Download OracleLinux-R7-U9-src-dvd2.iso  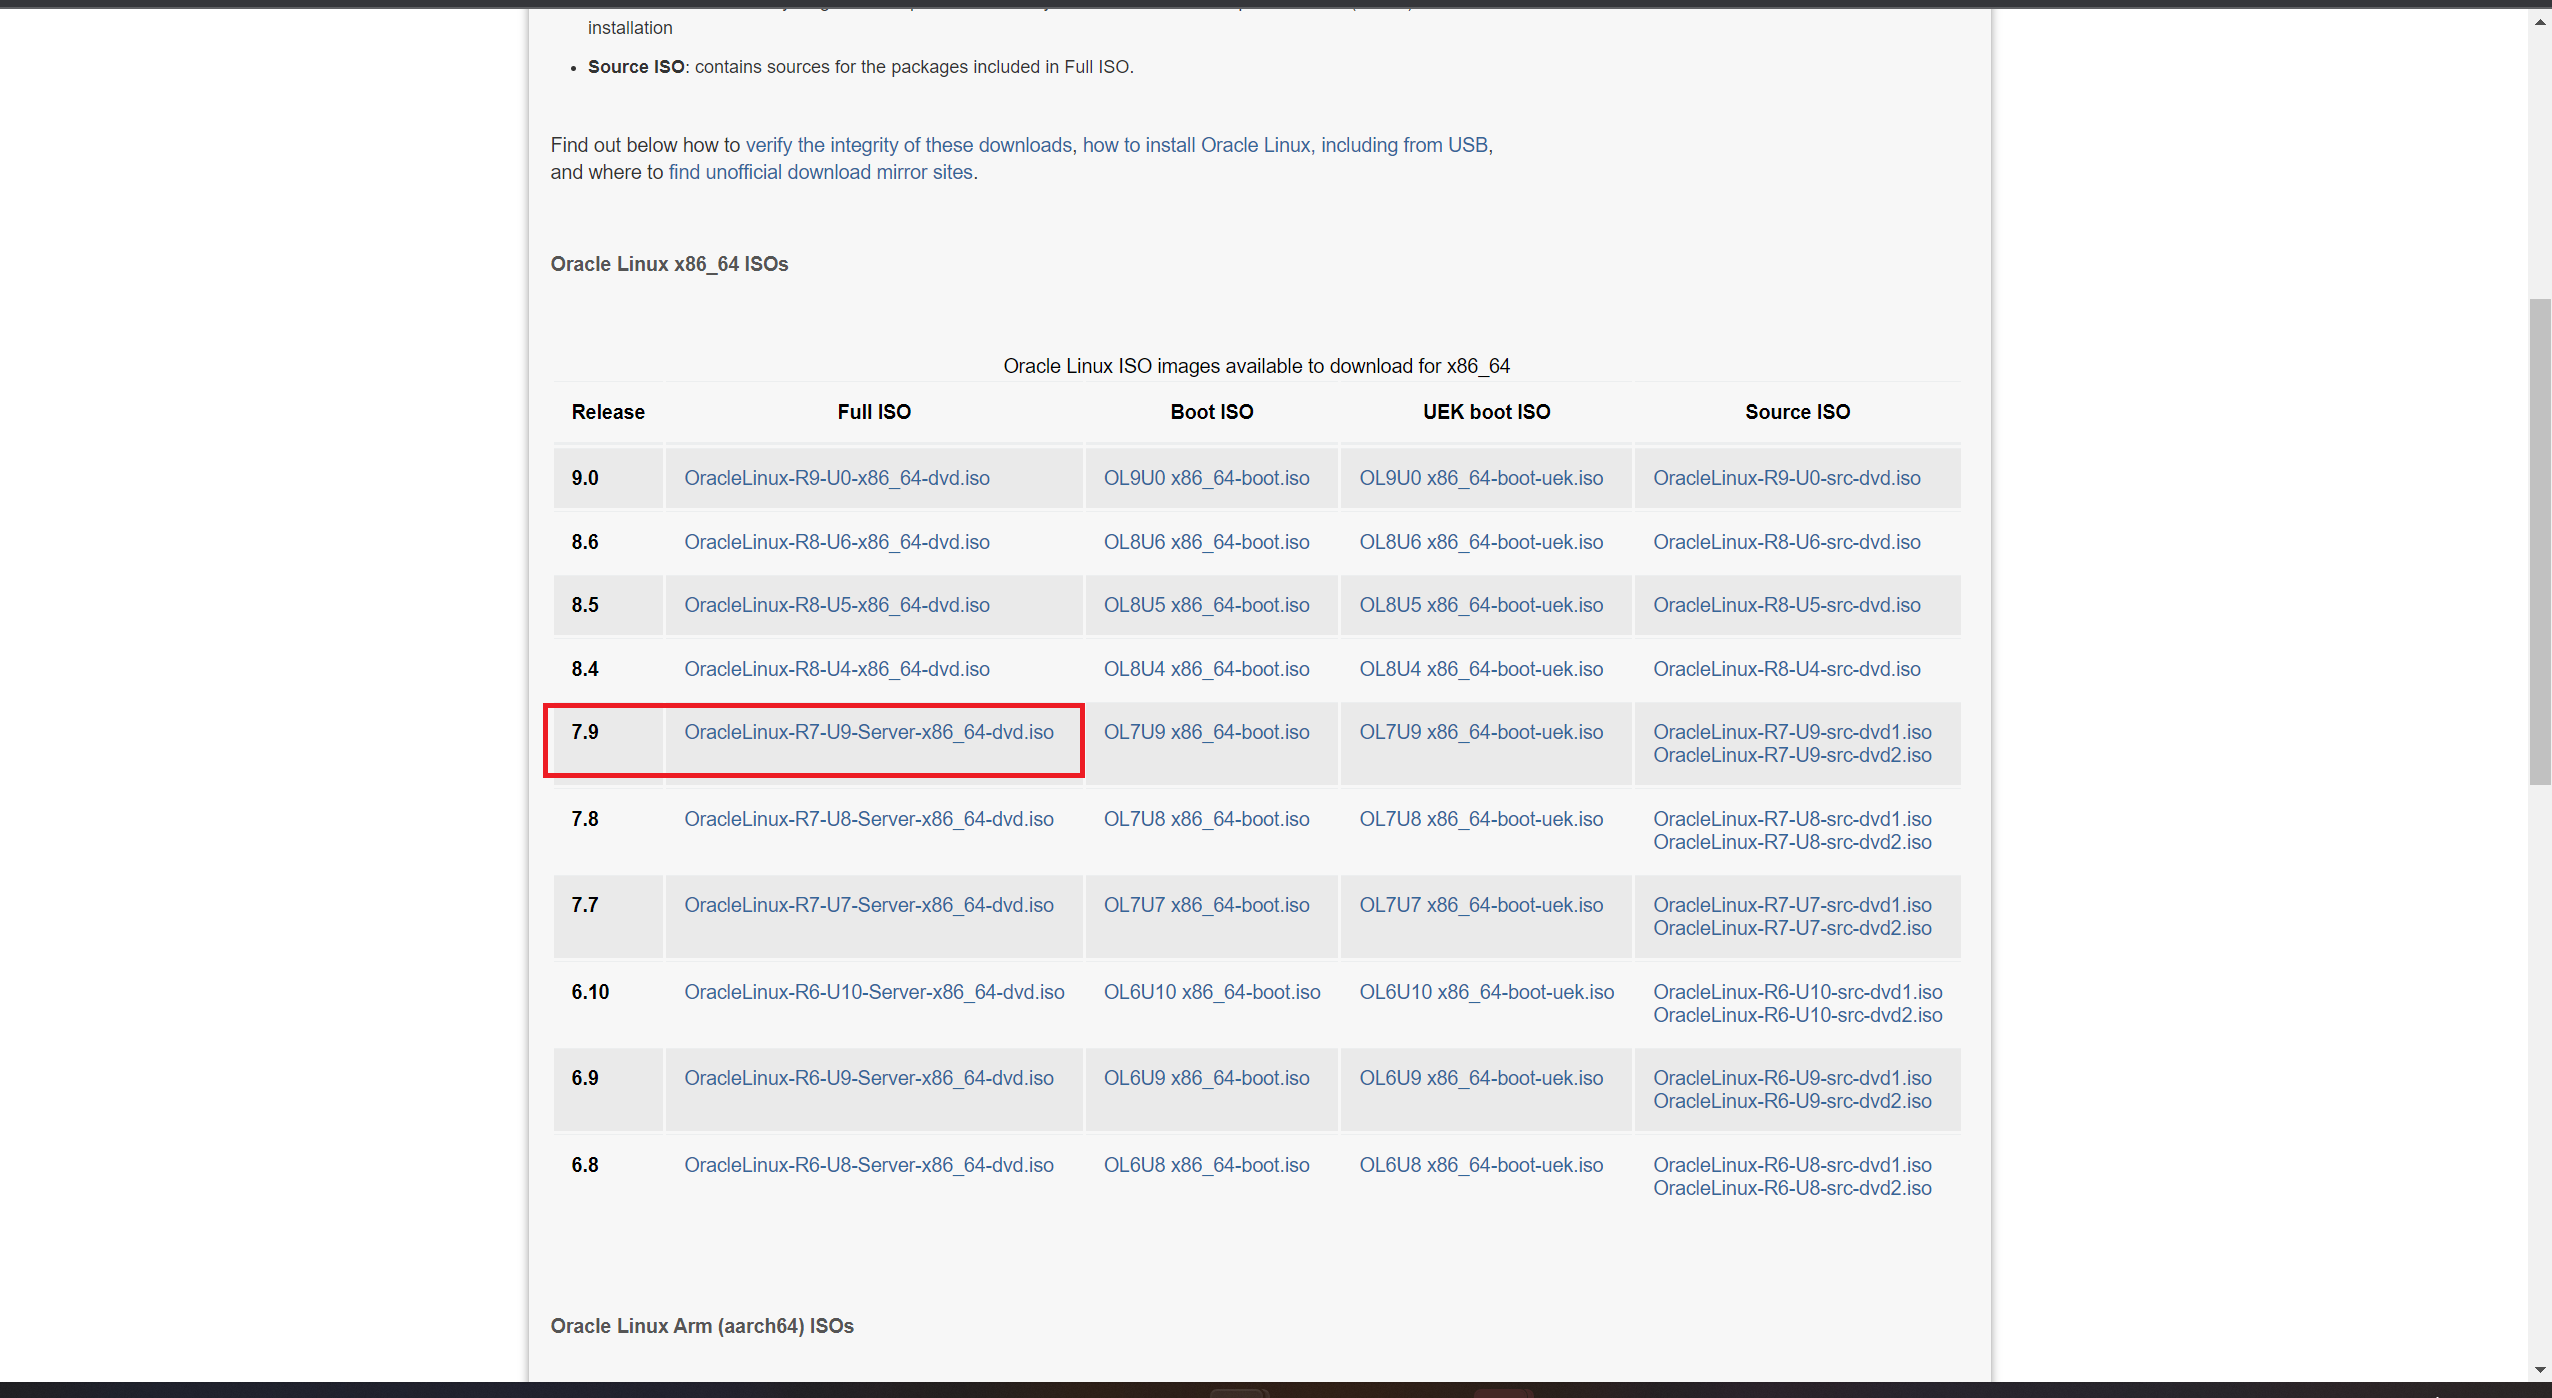pyautogui.click(x=1792, y=755)
